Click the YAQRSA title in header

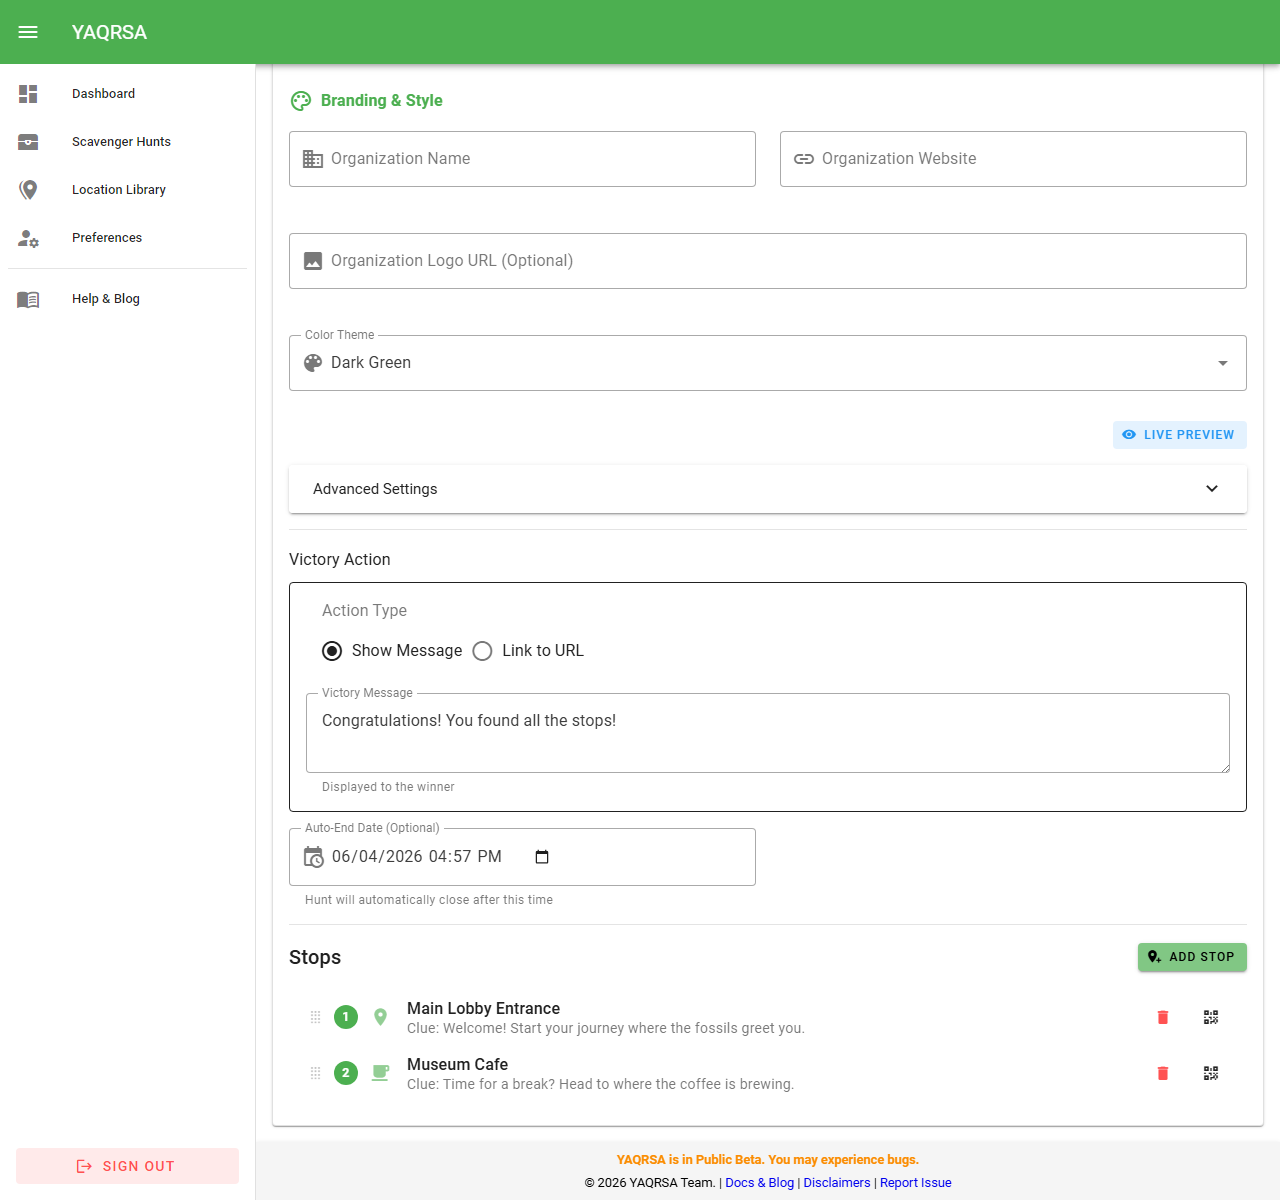(x=109, y=32)
